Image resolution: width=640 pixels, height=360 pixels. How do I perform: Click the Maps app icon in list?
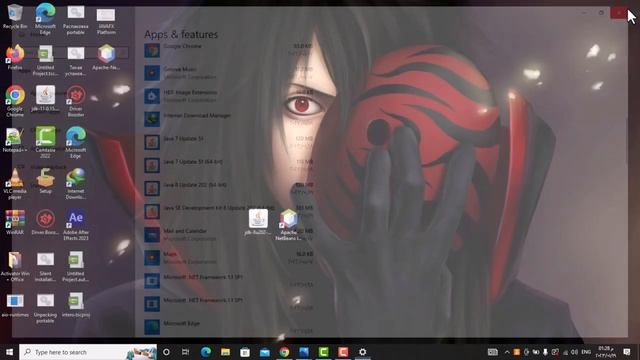(152, 258)
